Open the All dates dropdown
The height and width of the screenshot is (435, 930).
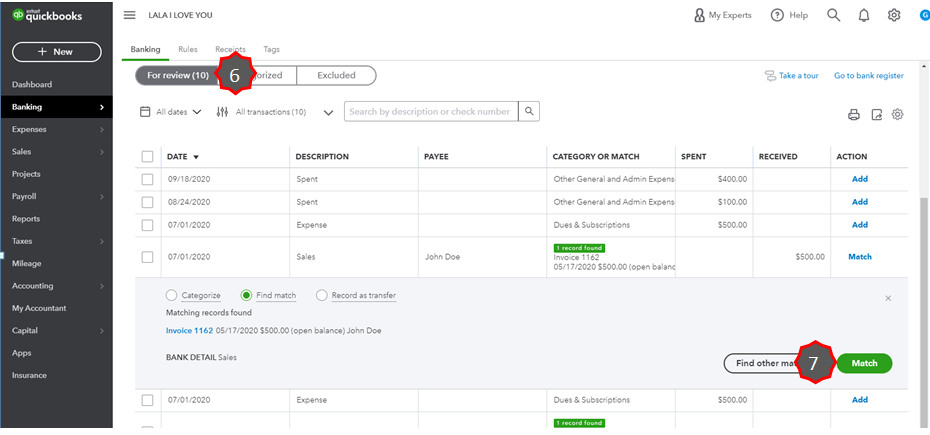171,112
